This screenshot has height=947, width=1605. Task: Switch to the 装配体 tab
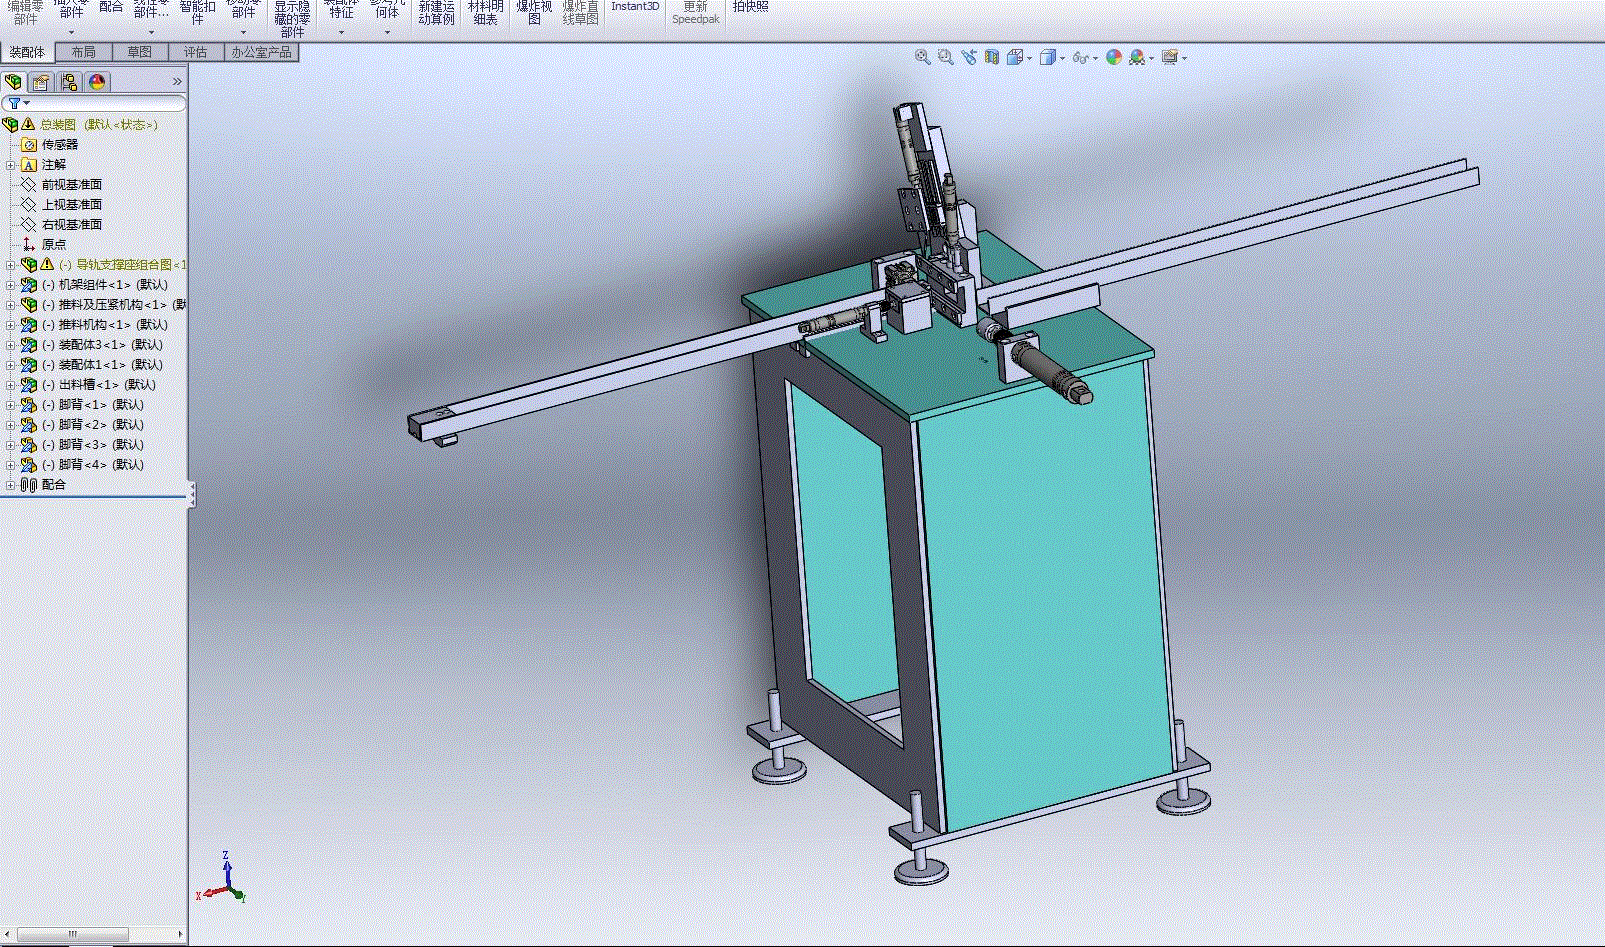coord(28,52)
